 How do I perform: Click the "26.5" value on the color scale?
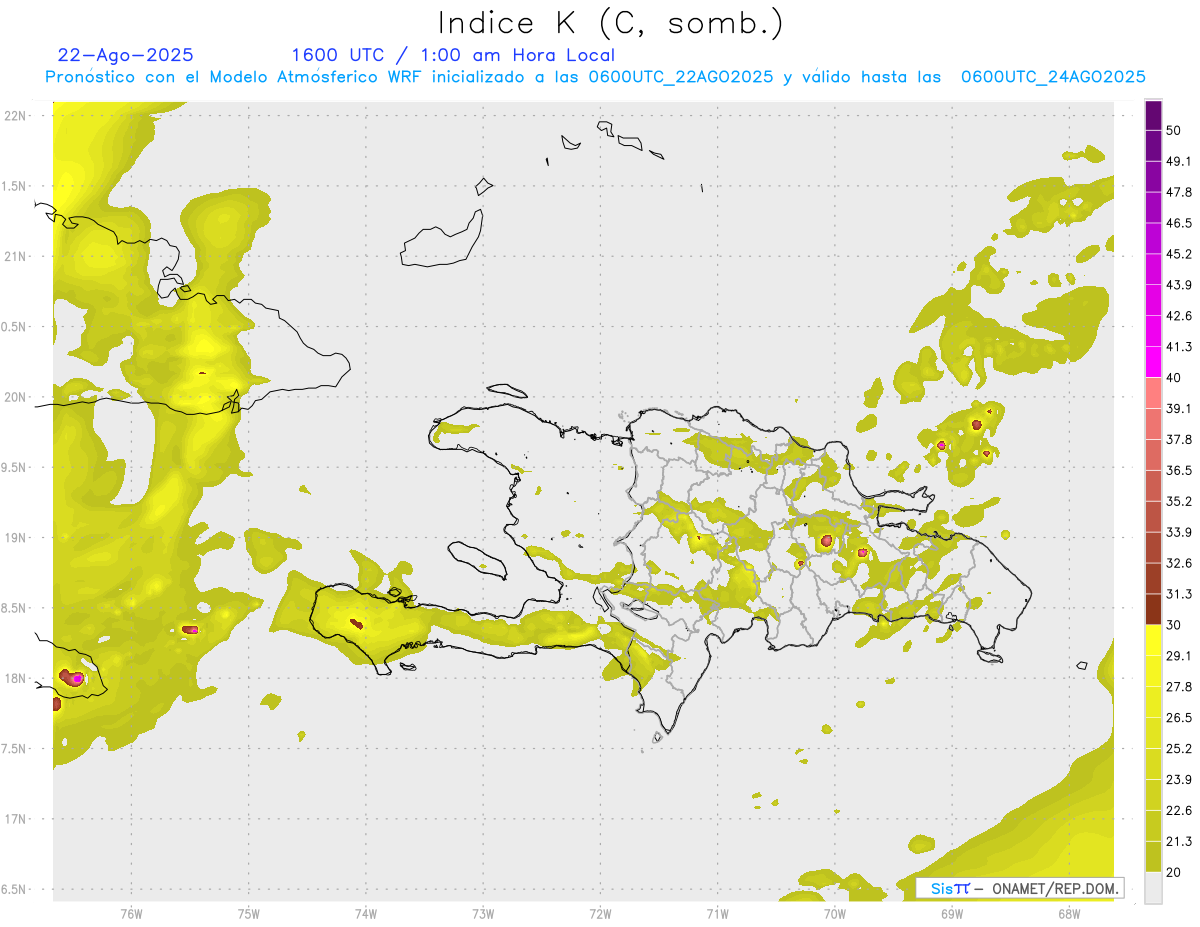pos(1179,718)
